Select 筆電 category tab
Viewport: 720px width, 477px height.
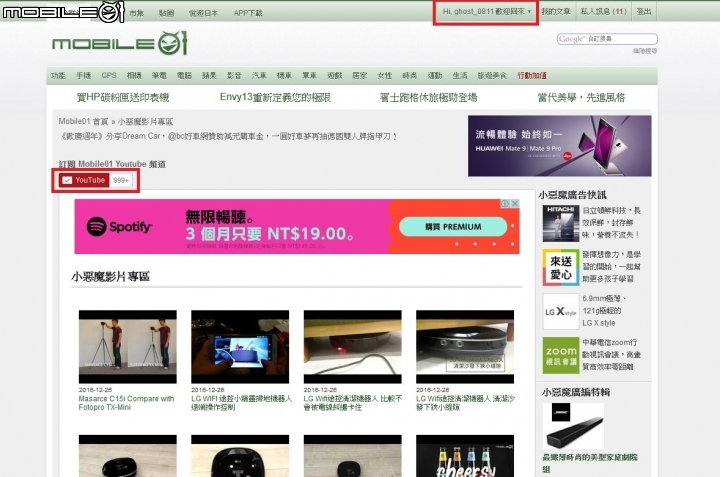159,75
